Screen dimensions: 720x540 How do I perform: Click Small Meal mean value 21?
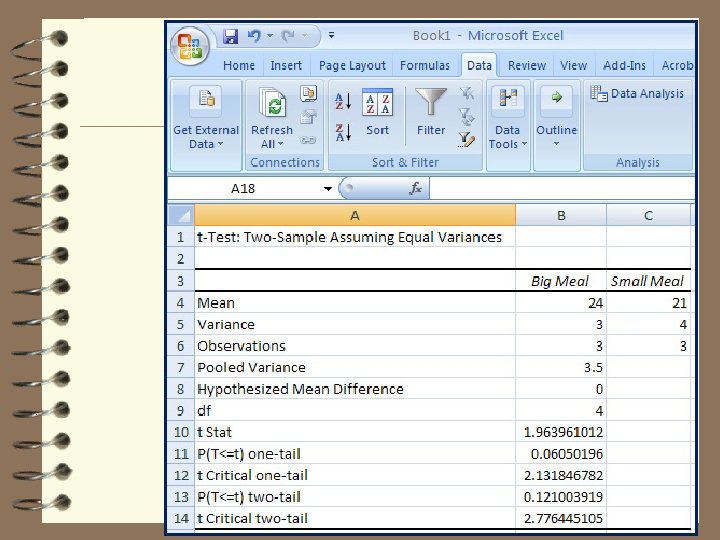[x=648, y=303]
